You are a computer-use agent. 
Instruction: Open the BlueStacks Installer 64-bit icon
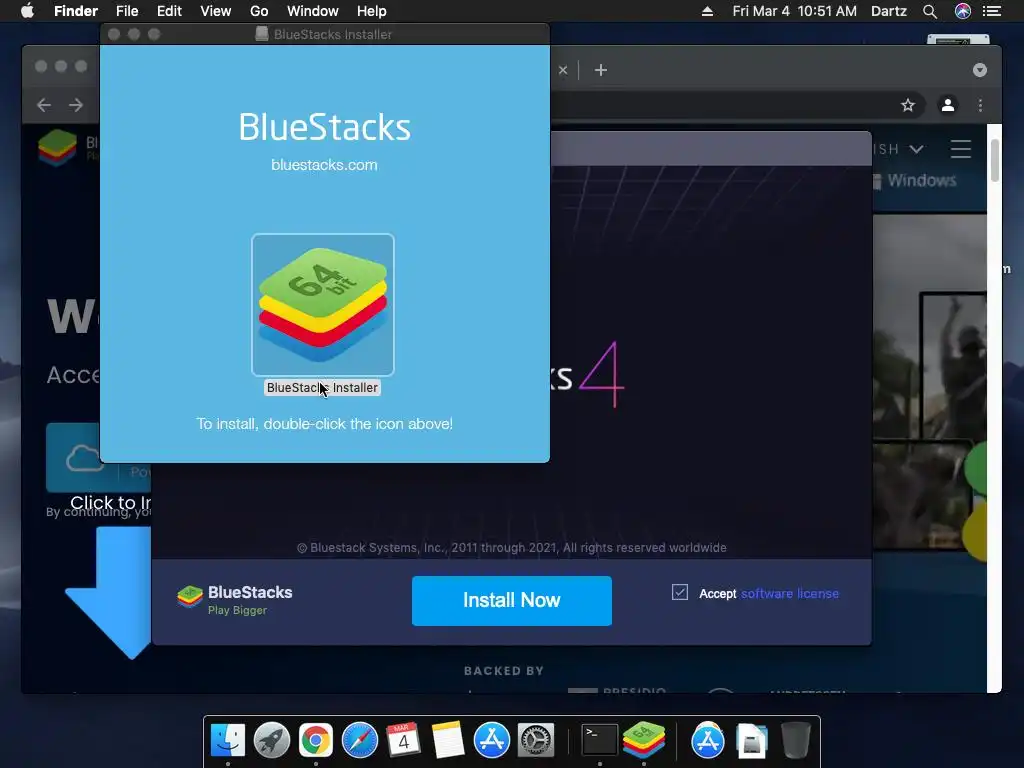click(323, 304)
